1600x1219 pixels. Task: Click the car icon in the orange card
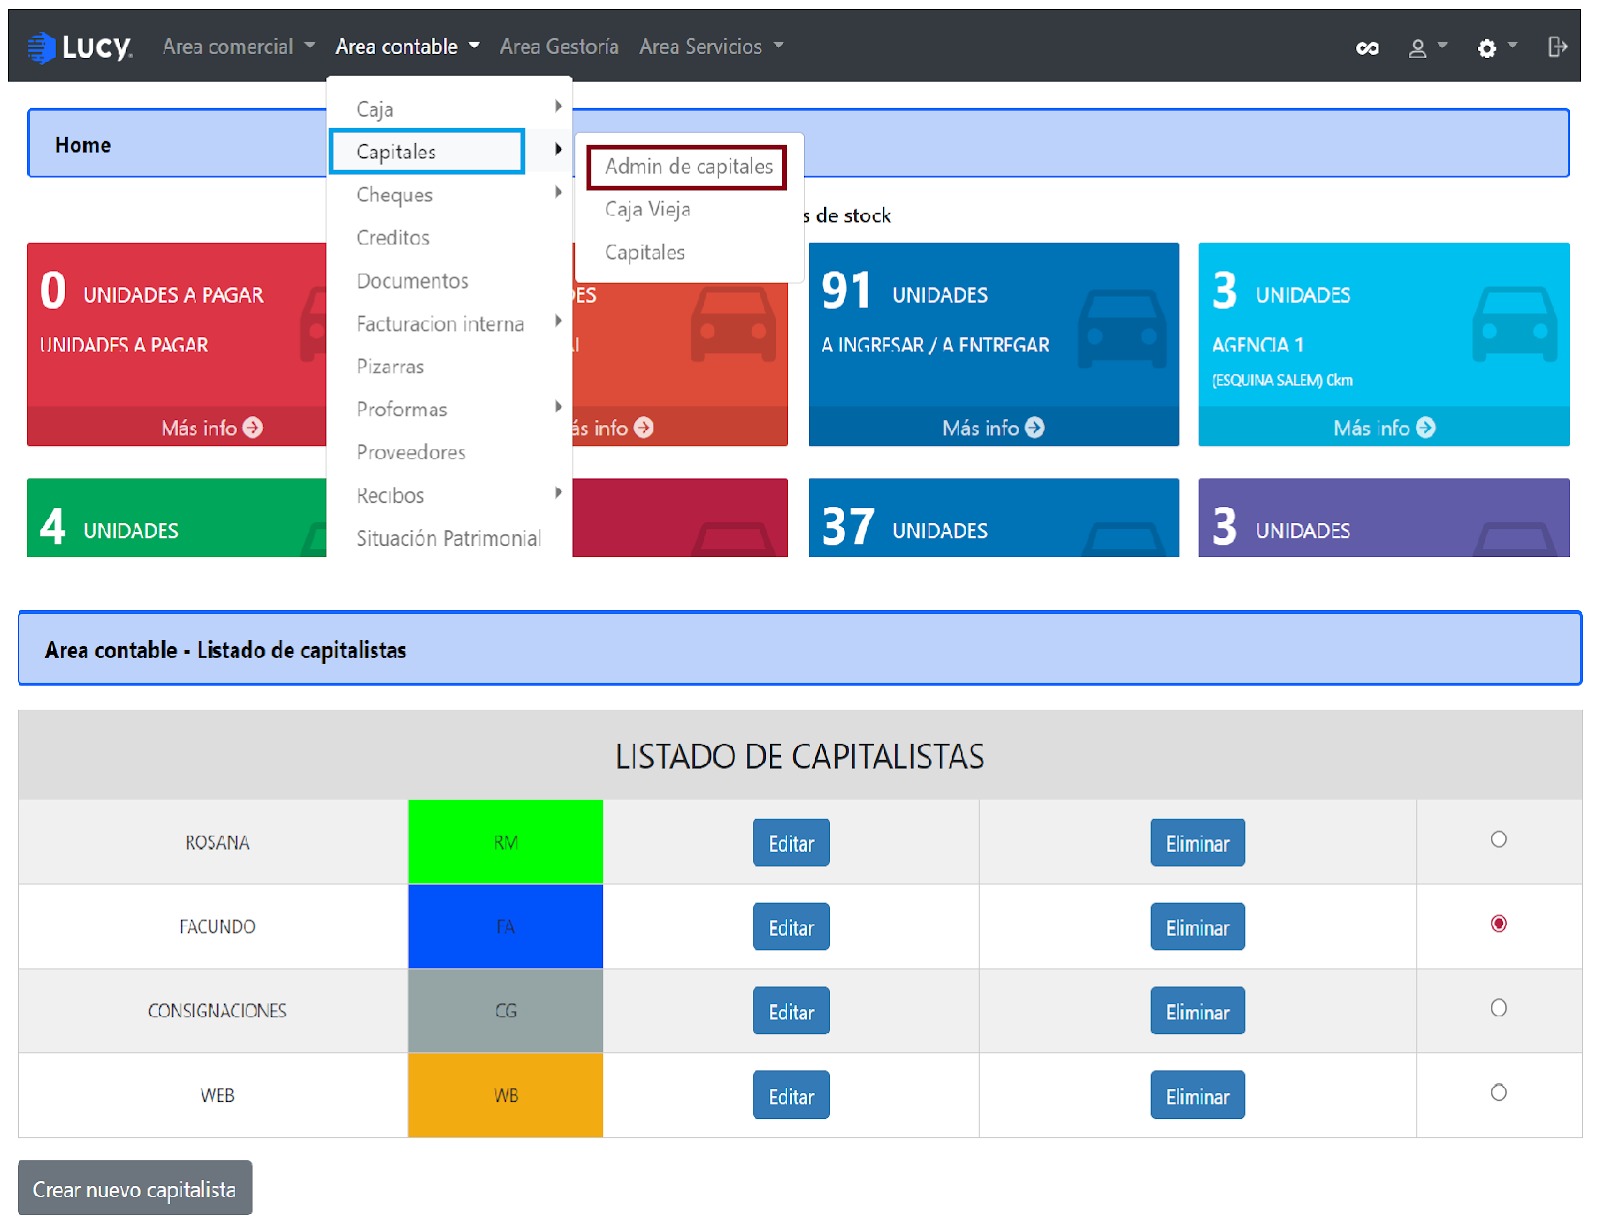pos(733,324)
